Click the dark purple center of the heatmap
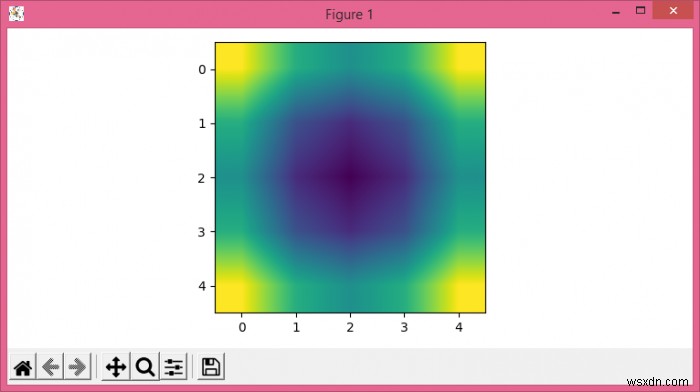The image size is (700, 392). 350,177
